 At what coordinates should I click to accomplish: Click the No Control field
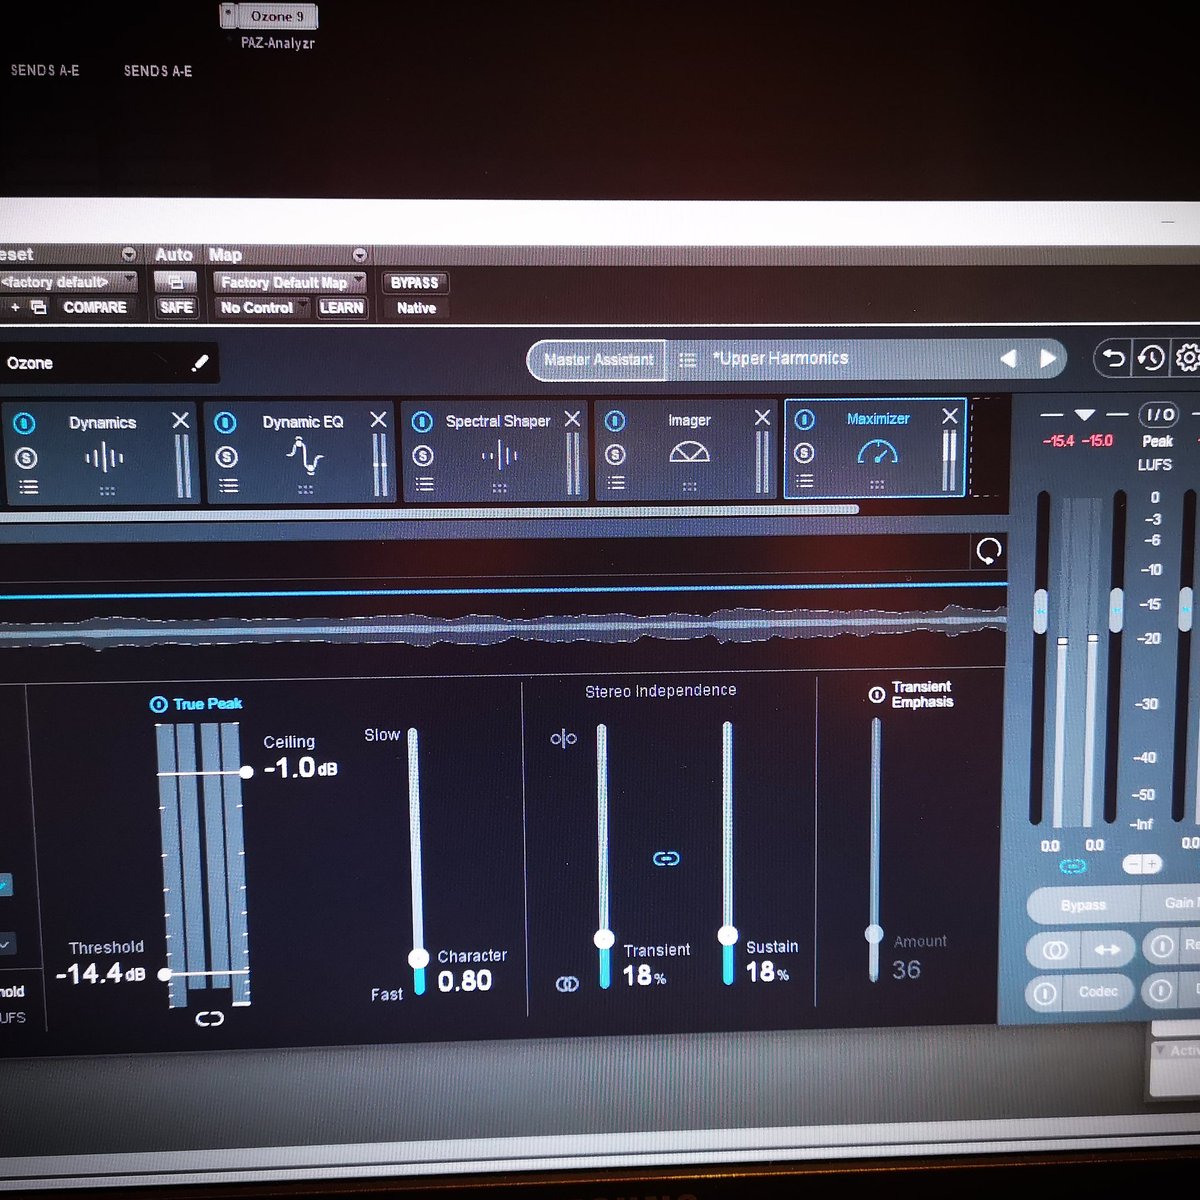[262, 308]
